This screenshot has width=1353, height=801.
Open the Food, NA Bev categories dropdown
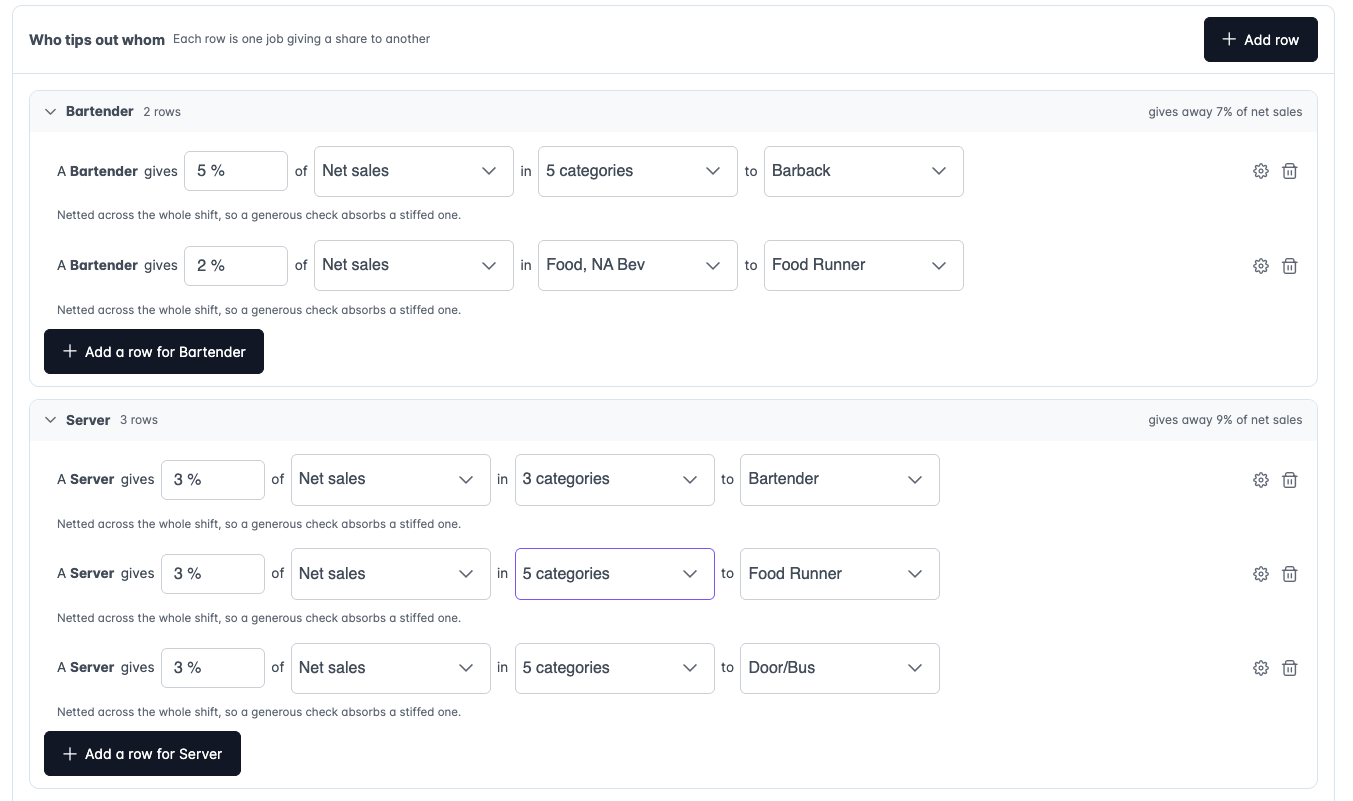638,265
